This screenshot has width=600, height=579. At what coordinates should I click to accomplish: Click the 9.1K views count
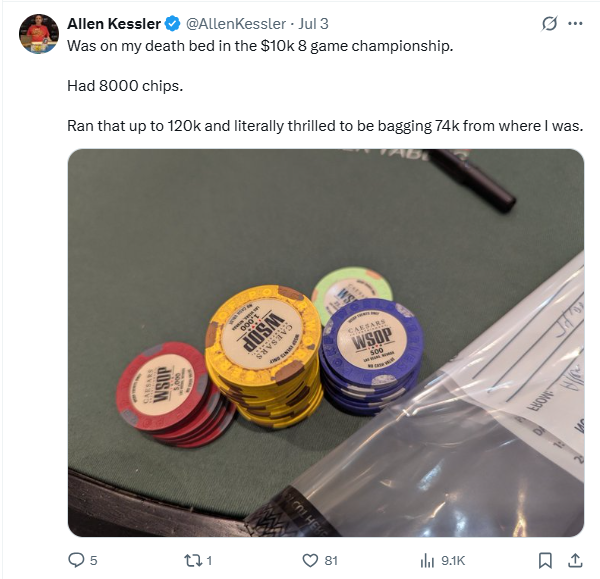pyautogui.click(x=453, y=561)
